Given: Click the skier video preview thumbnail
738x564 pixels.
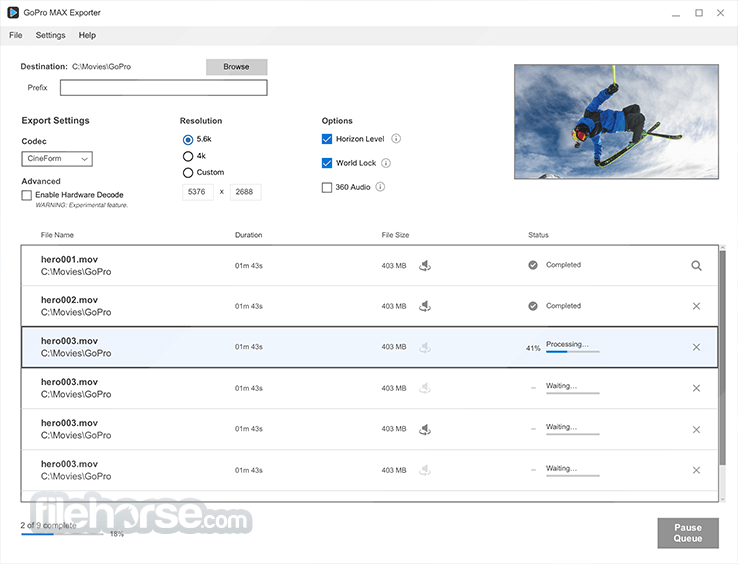Looking at the screenshot, I should pos(616,121).
